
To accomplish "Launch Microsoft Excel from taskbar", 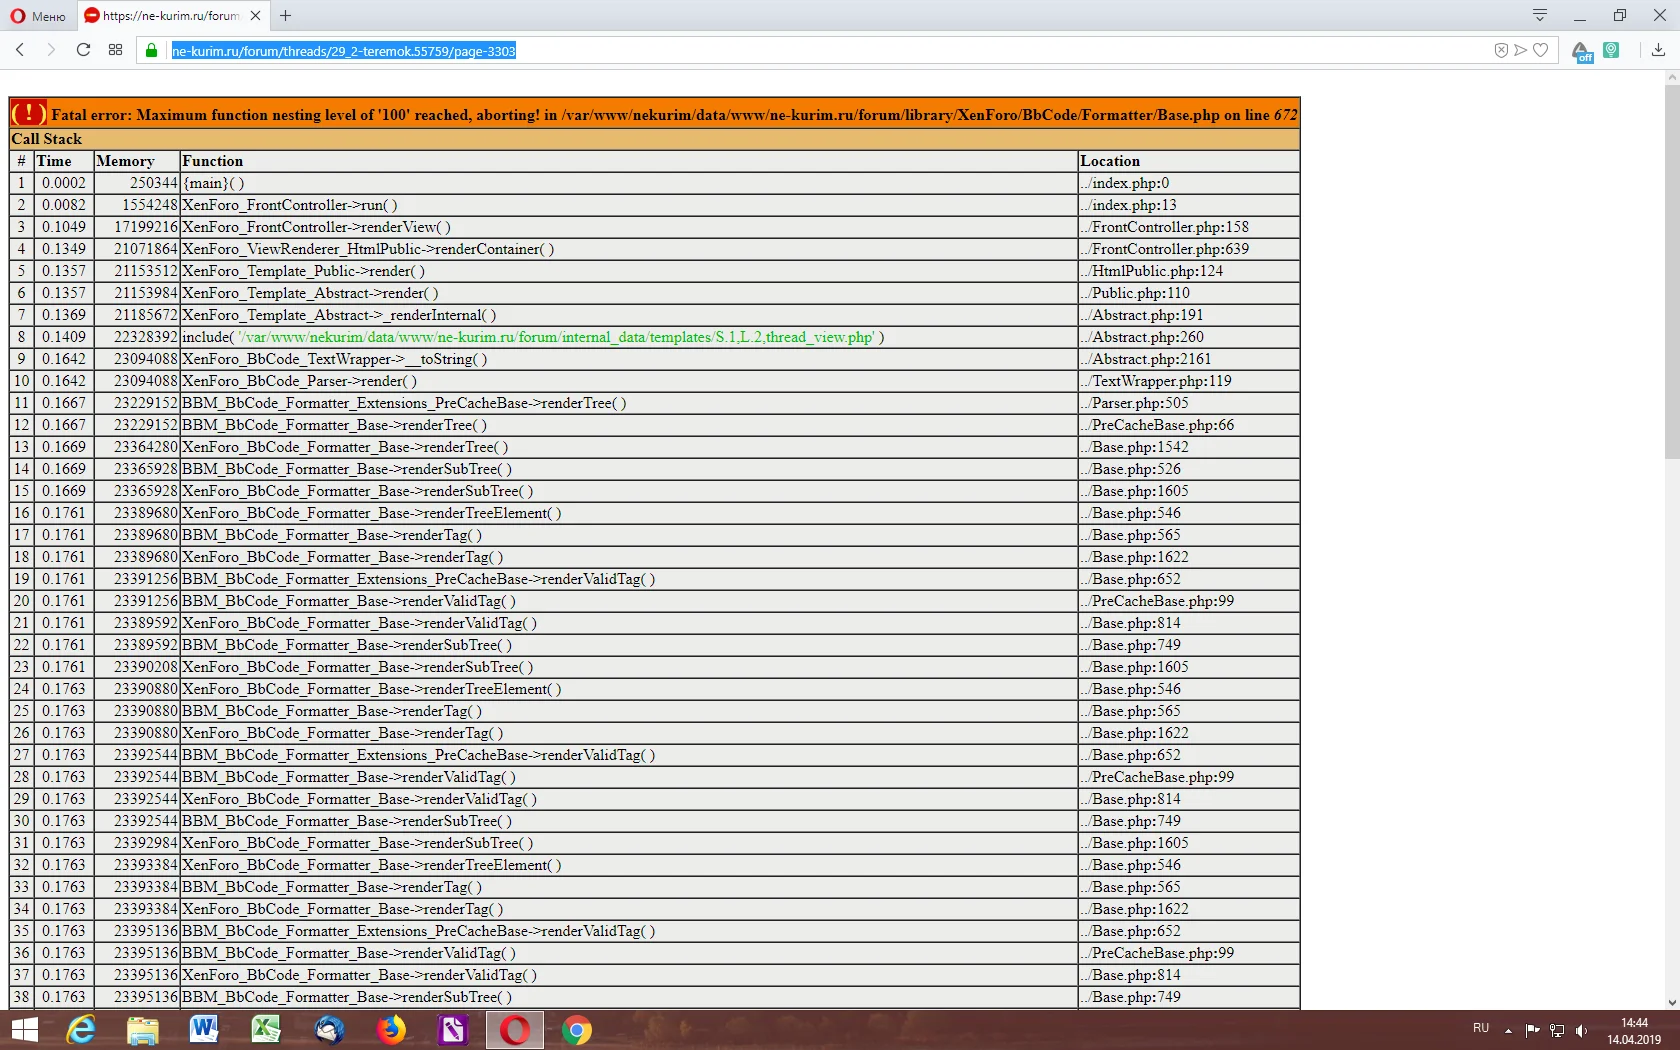I will tap(266, 1030).
